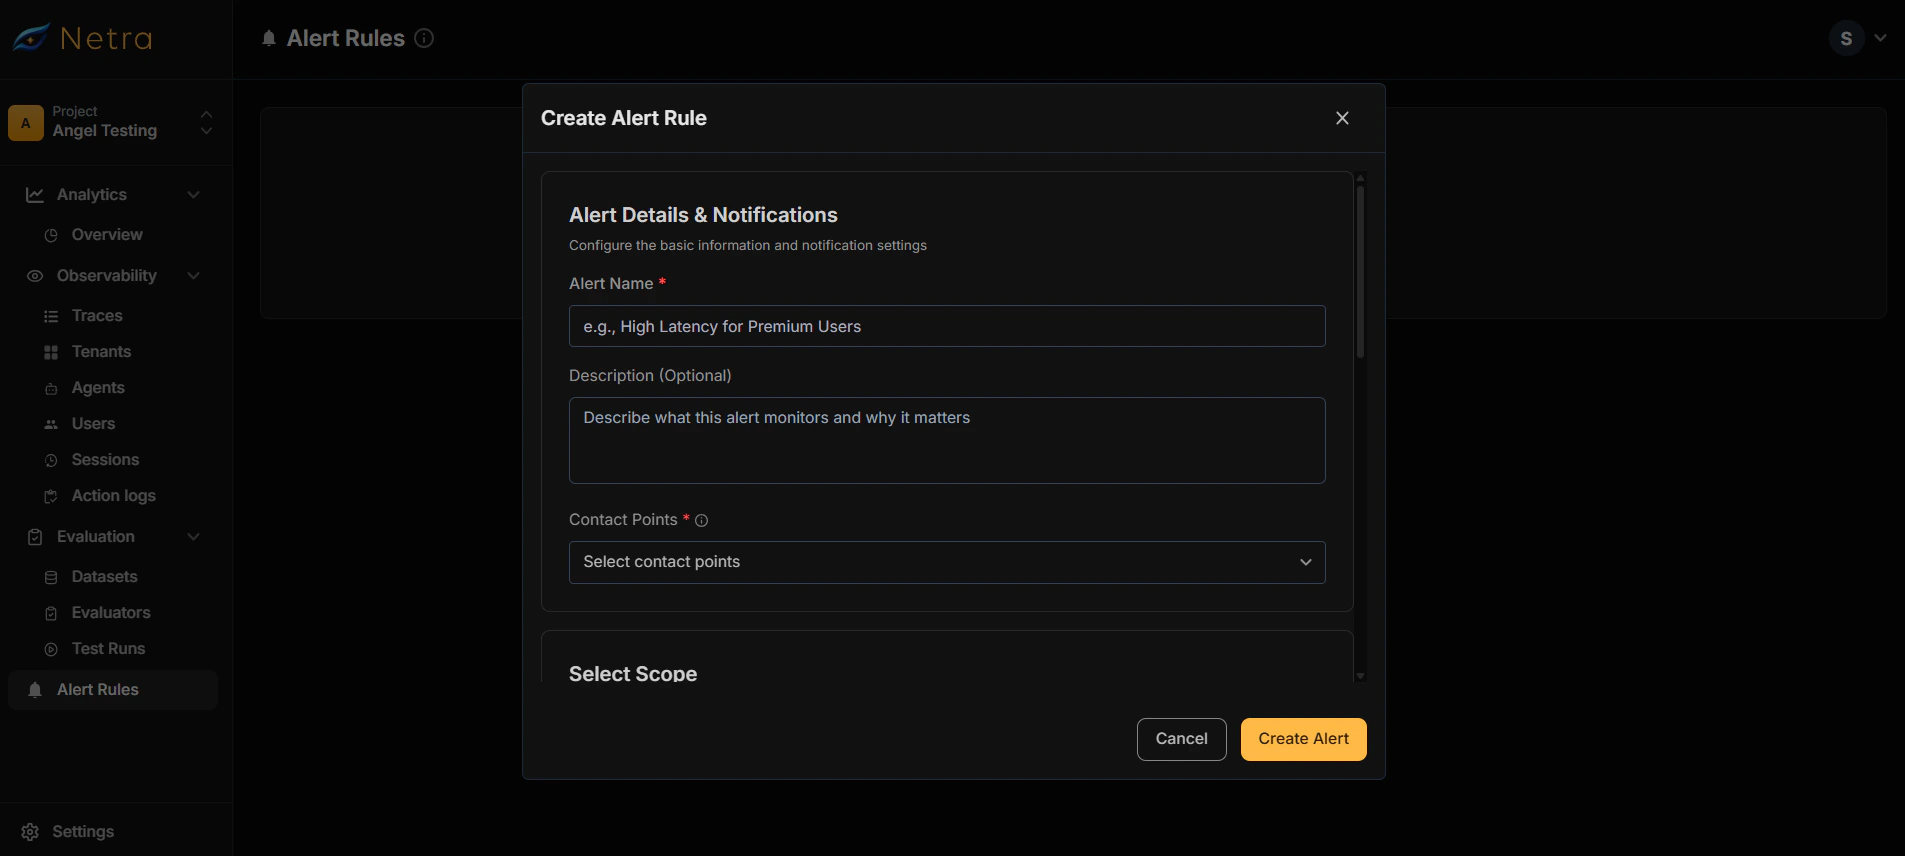Click the Analytics chart icon
The height and width of the screenshot is (856, 1905).
(x=35, y=195)
